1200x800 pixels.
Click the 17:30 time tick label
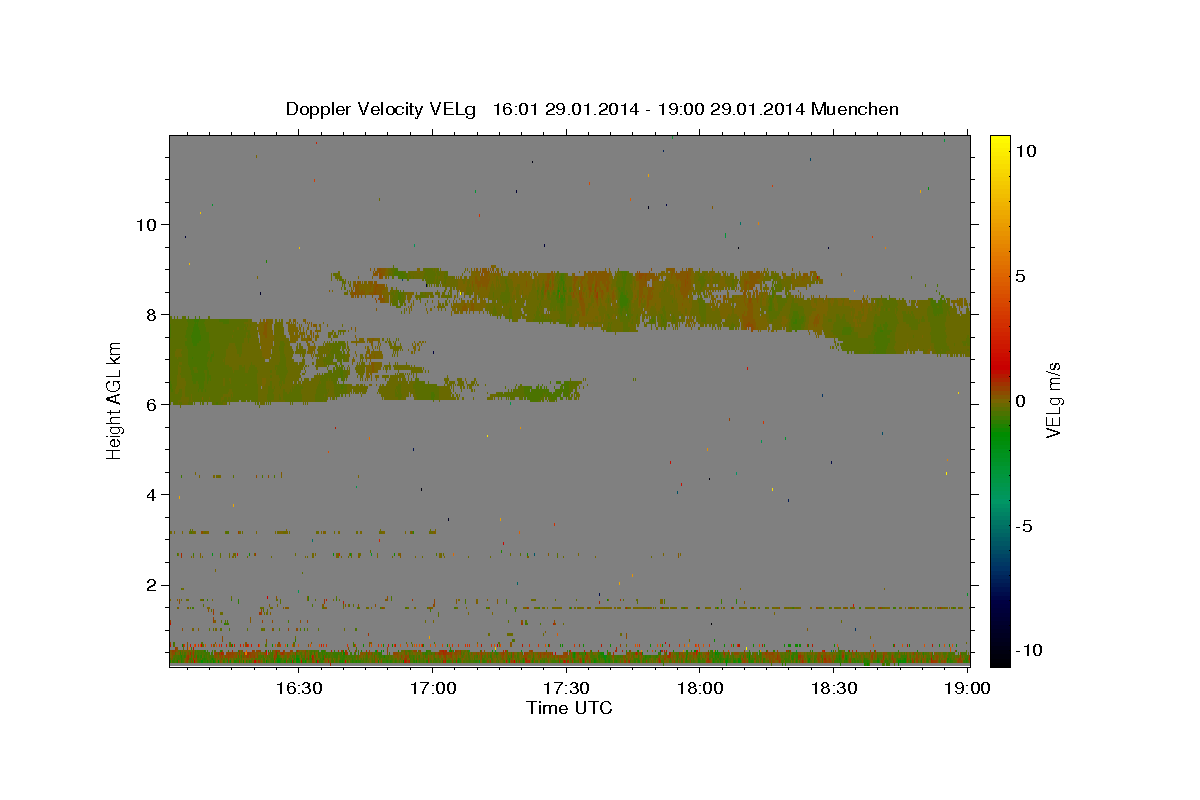(x=566, y=688)
